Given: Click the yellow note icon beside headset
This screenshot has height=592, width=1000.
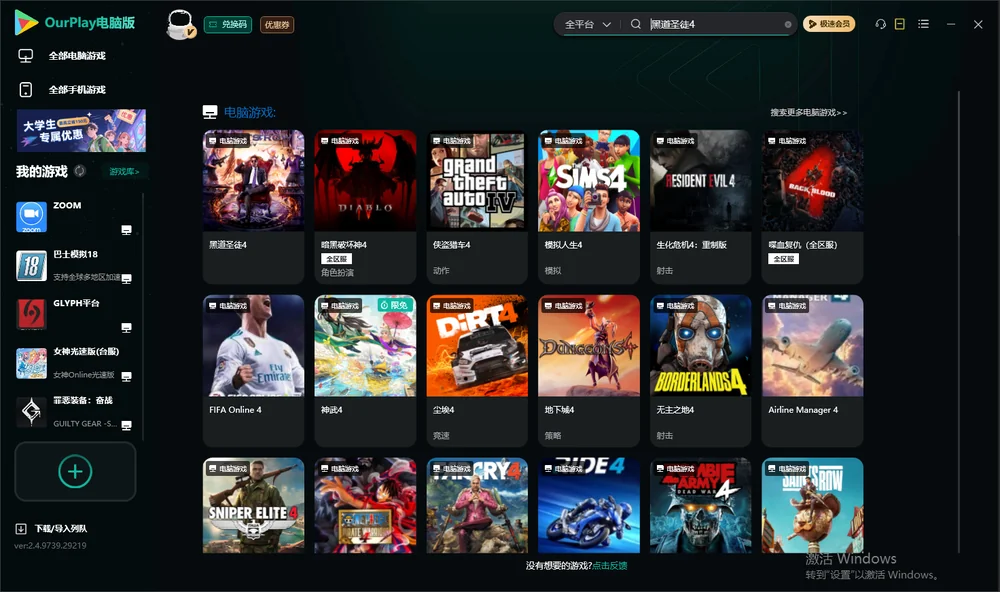Looking at the screenshot, I should (x=900, y=24).
